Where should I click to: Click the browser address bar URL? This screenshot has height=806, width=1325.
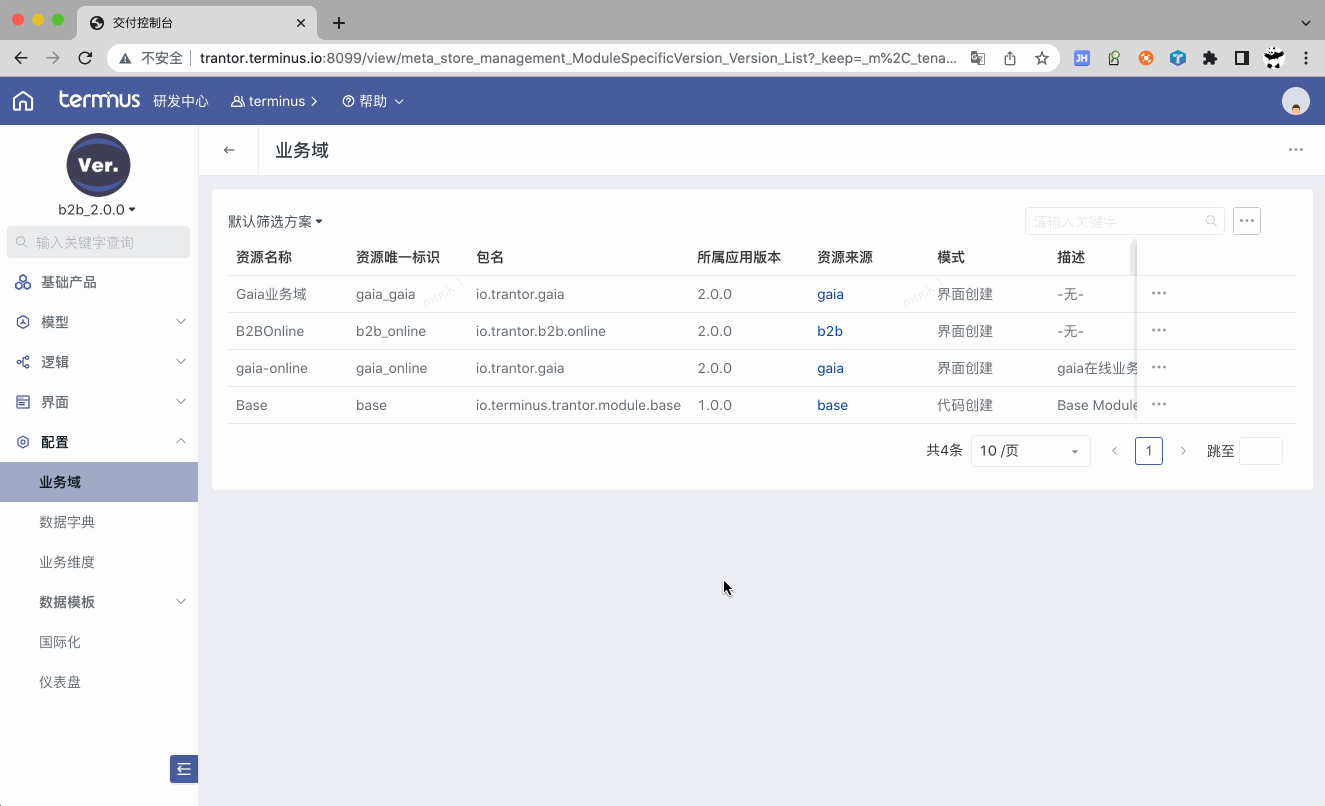[x=578, y=58]
